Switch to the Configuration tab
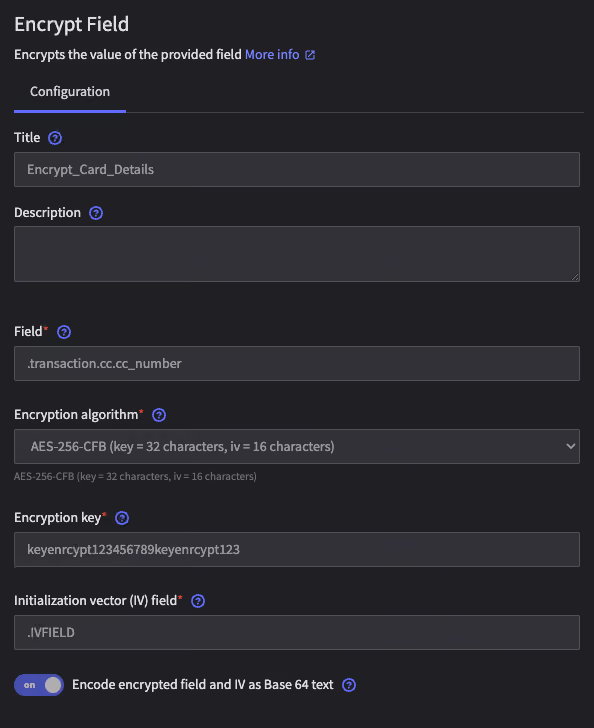This screenshot has width=594, height=728. pyautogui.click(x=70, y=92)
